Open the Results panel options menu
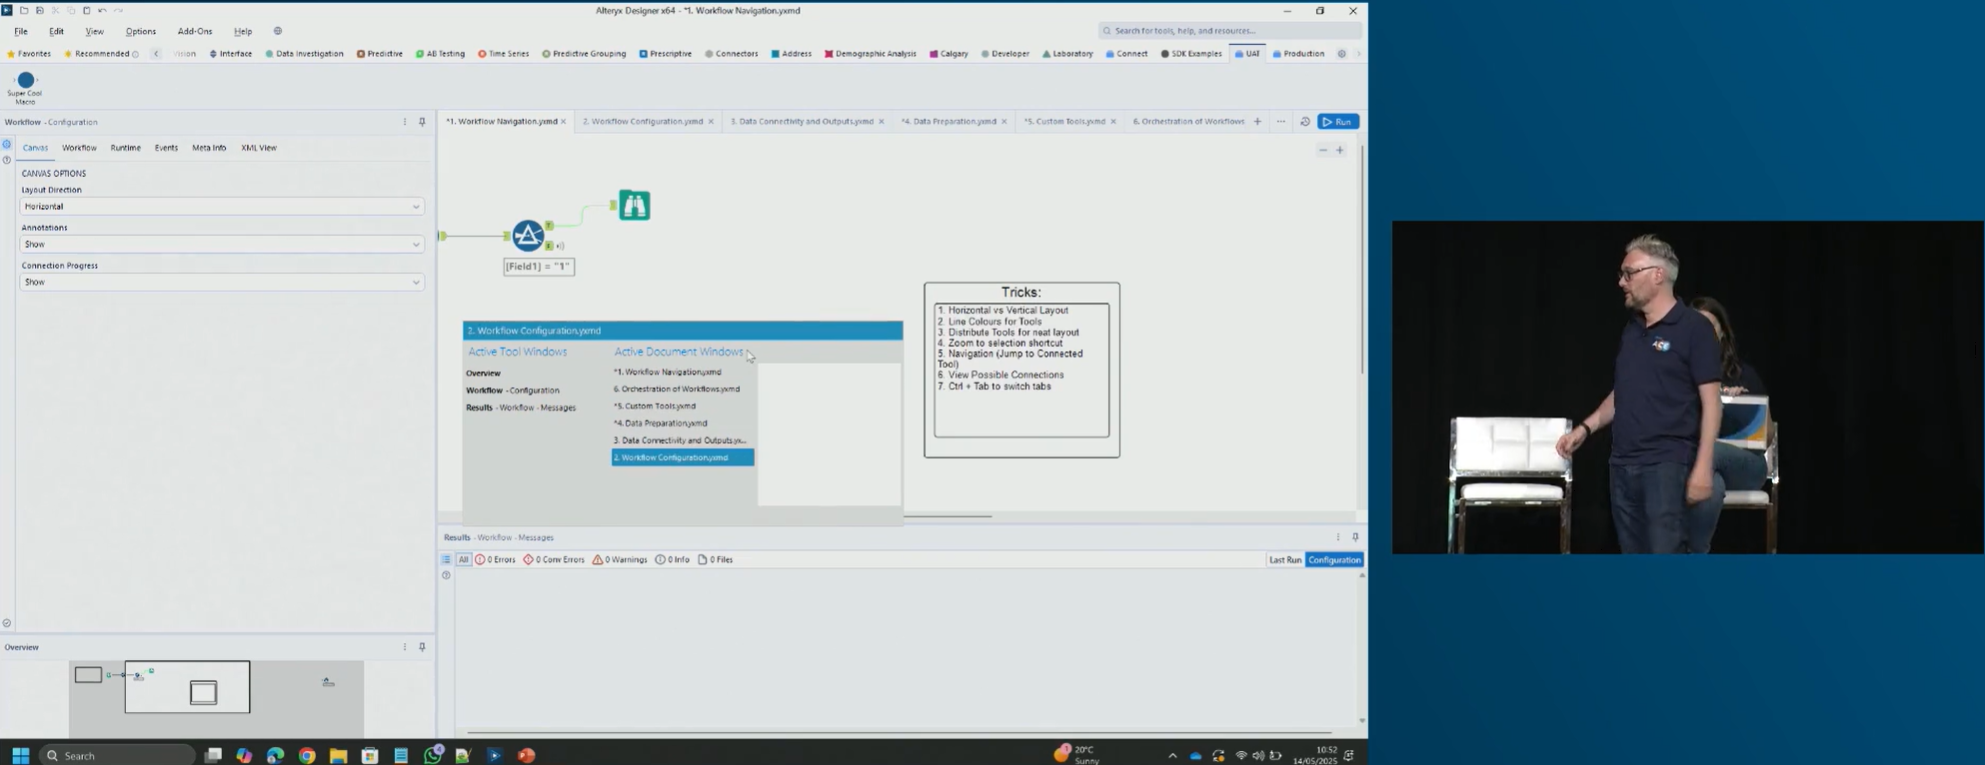Screen dimensions: 1985x765 pos(1338,537)
